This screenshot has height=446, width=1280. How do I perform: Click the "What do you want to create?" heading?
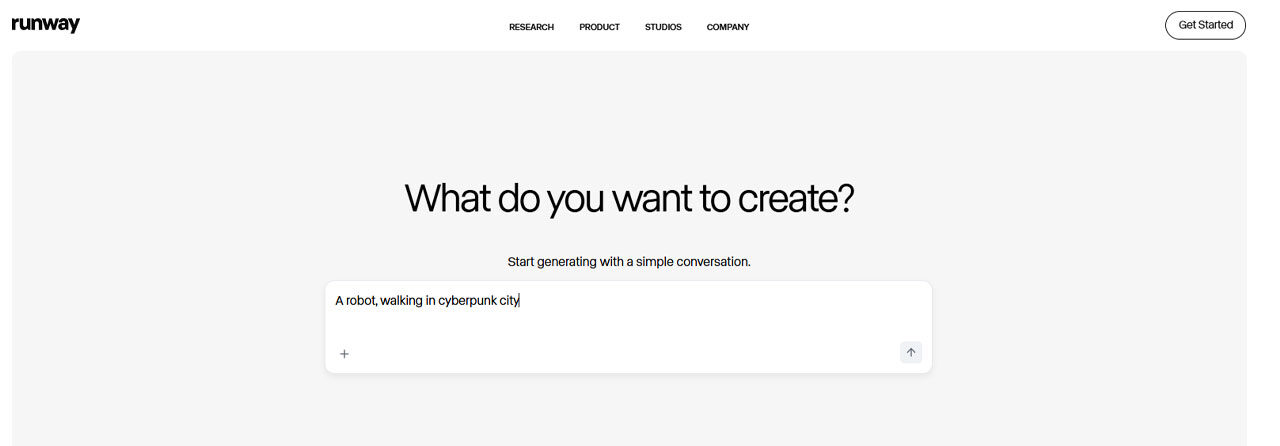tap(629, 199)
